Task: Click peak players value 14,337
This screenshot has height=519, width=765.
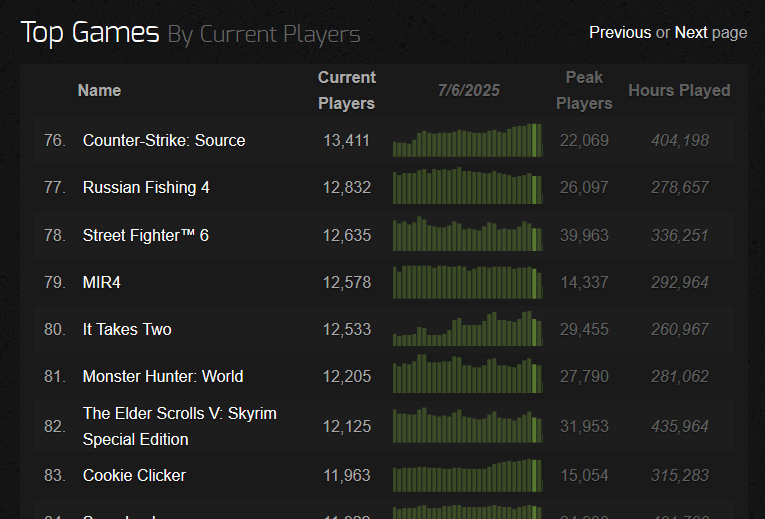Action: click(584, 282)
